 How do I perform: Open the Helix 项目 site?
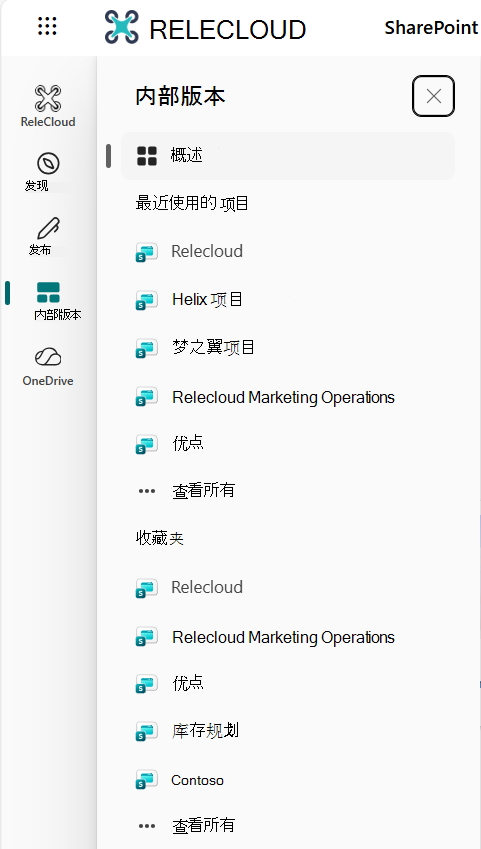click(207, 299)
